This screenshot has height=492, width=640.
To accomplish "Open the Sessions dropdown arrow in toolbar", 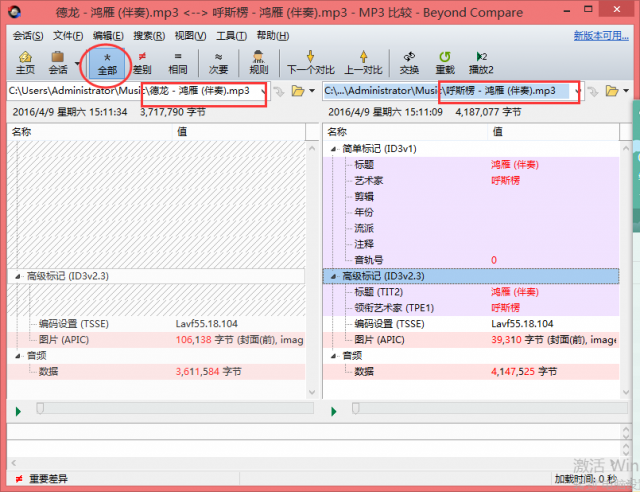I will coord(77,63).
